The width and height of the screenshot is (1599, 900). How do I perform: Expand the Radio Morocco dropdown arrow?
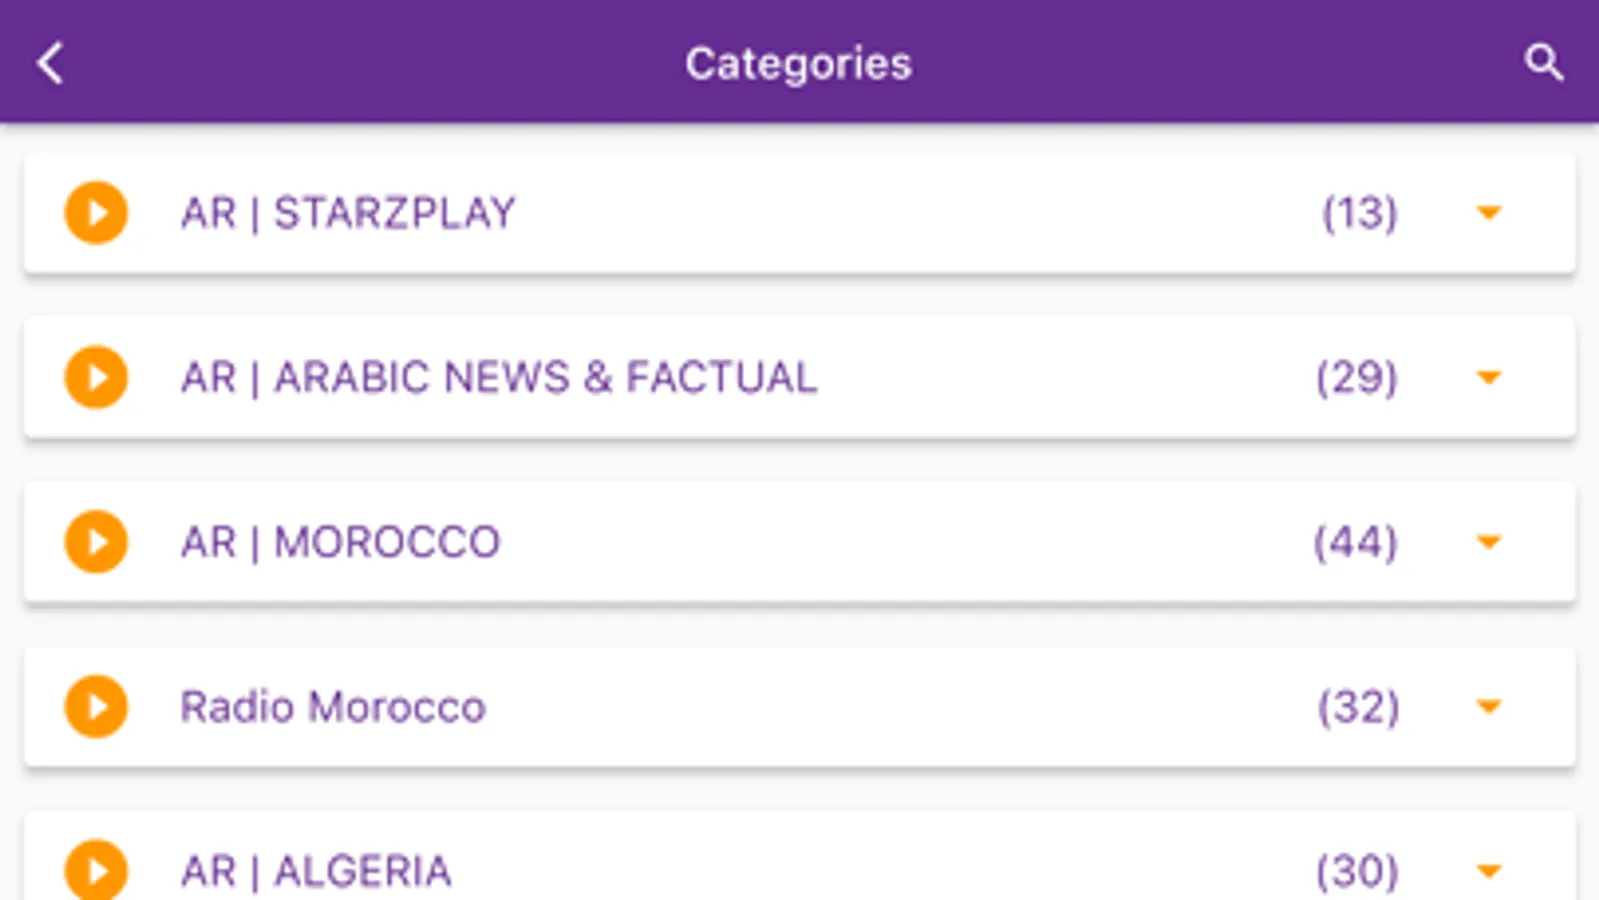[1489, 707]
